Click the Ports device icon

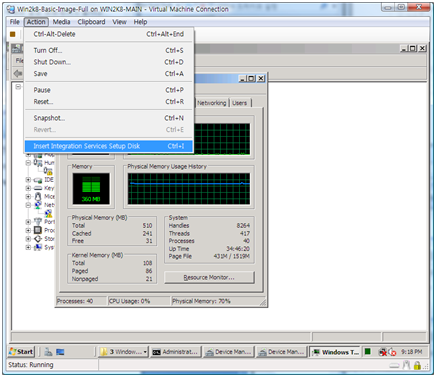tap(38, 222)
